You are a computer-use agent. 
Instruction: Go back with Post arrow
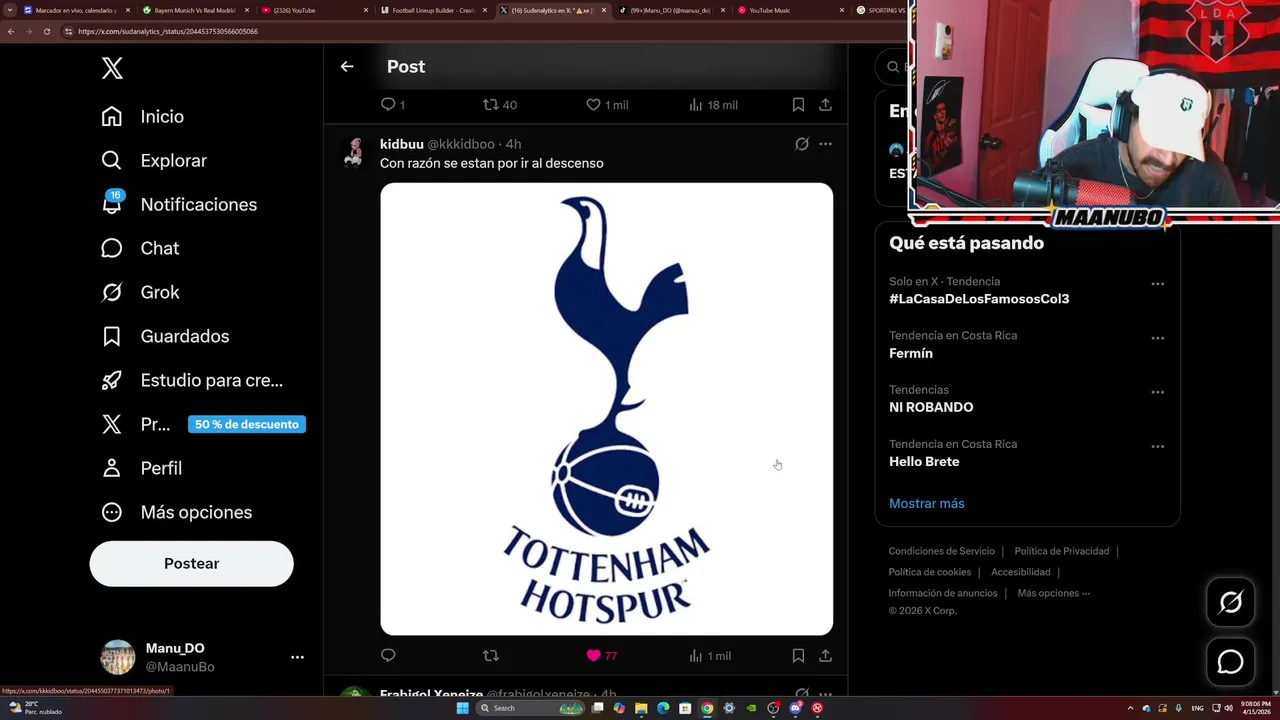click(347, 66)
